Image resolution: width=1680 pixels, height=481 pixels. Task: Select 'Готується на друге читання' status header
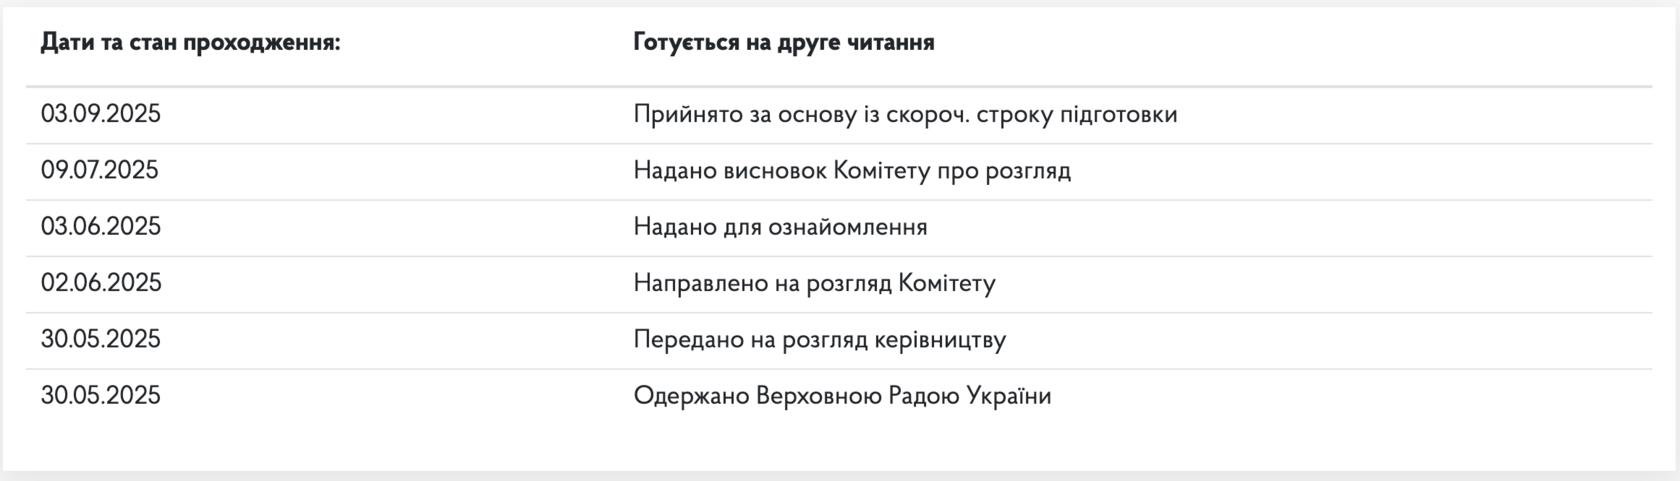pos(784,43)
